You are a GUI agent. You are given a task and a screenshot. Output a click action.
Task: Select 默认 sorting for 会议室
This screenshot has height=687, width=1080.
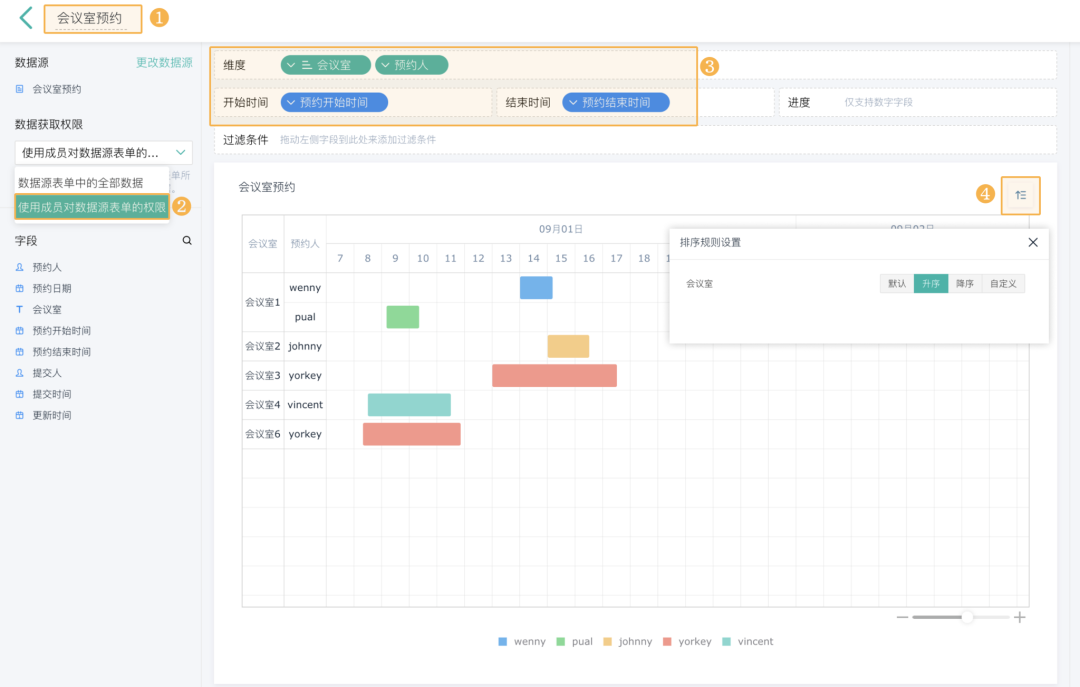pos(896,283)
